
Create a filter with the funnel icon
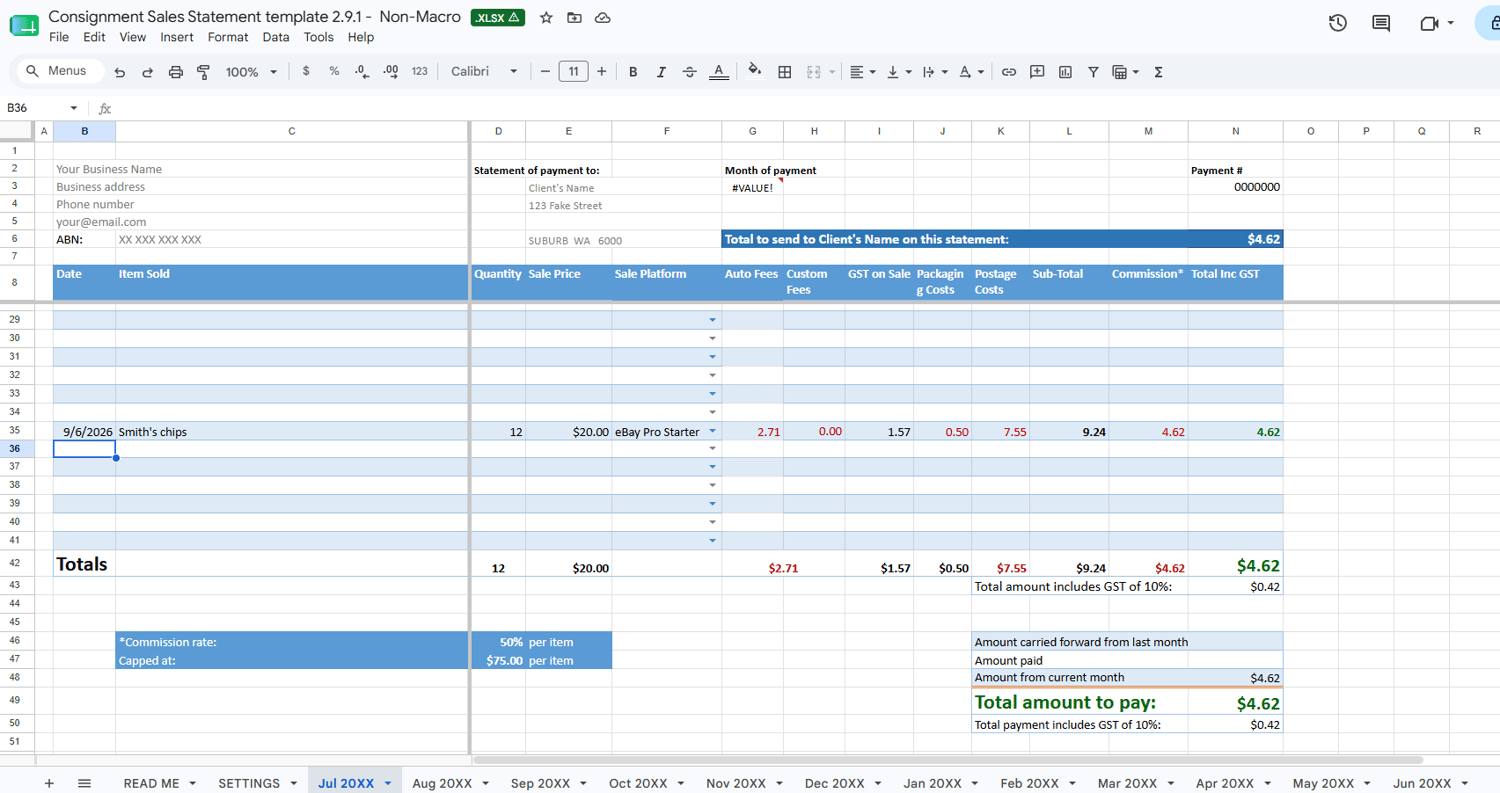coord(1093,72)
